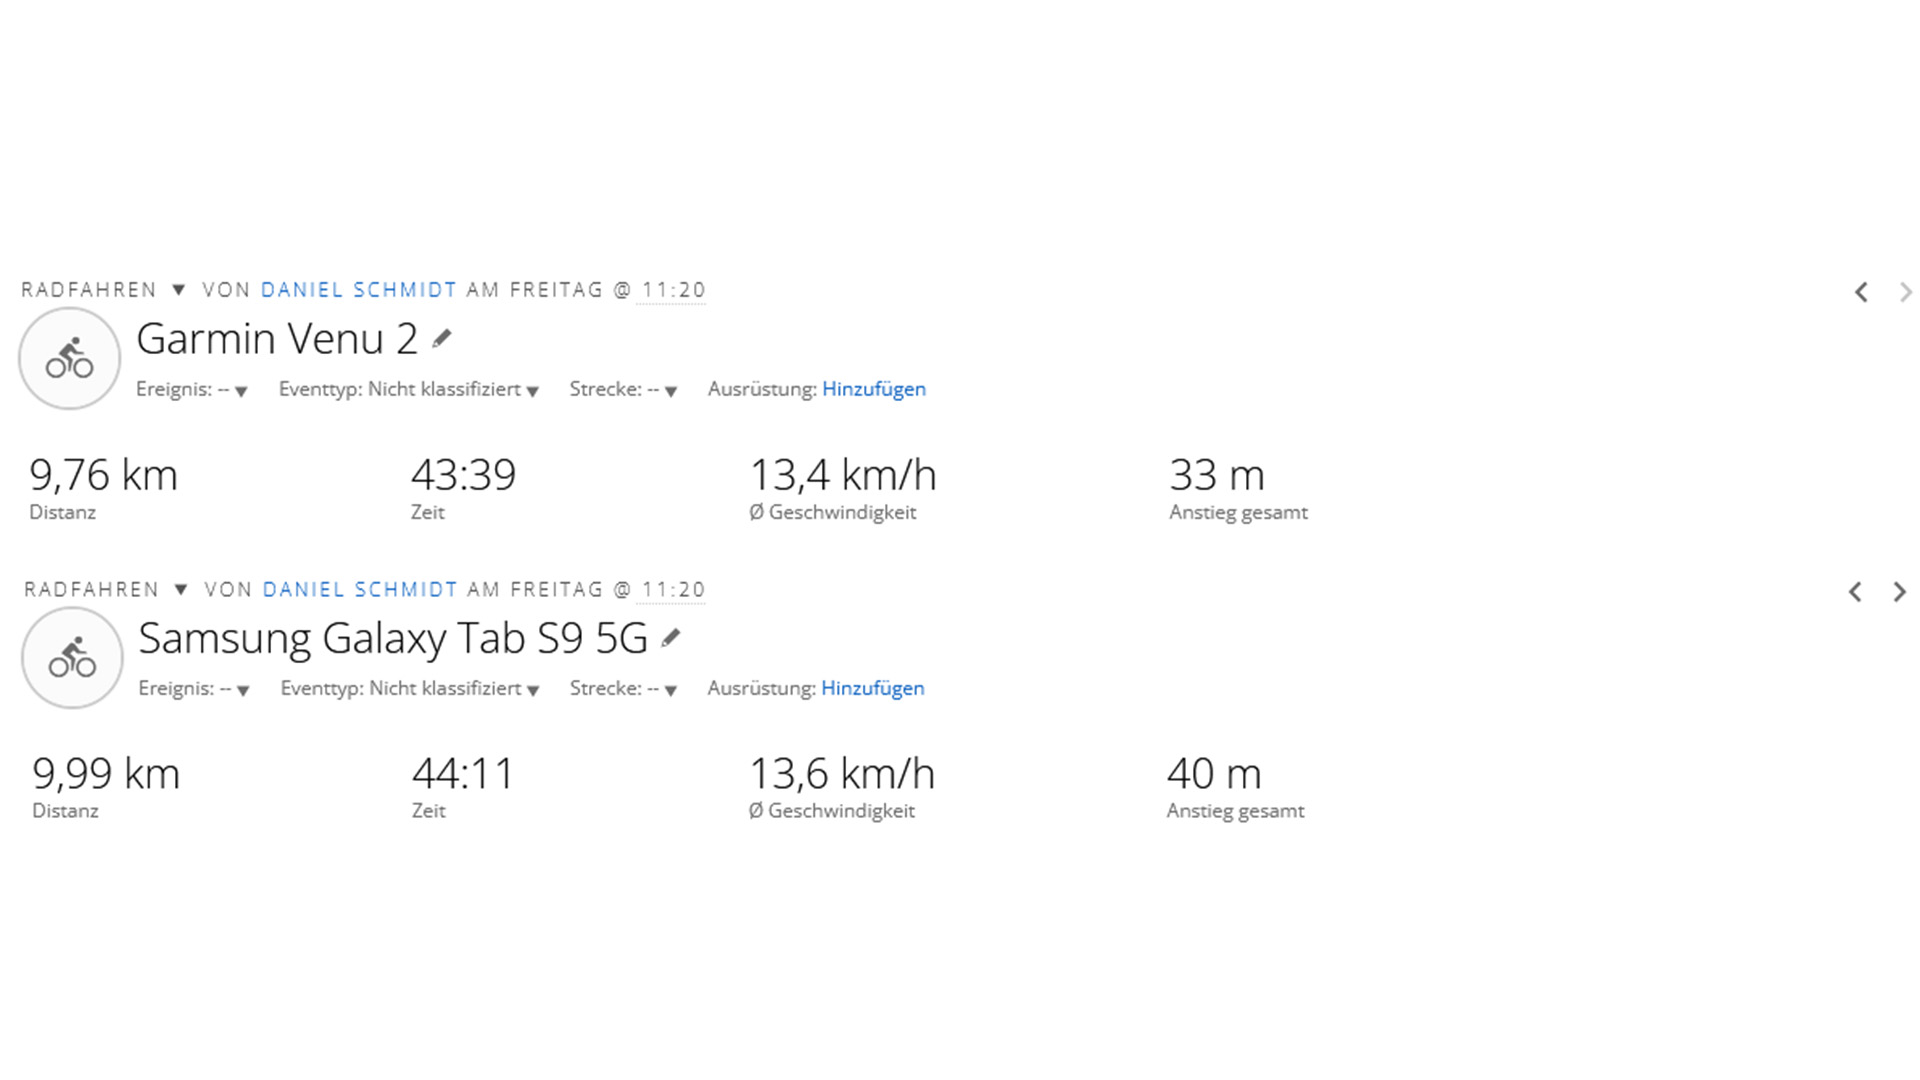Click Hinzufügen equipment link for Samsung activity
This screenshot has width=1920, height=1080.
873,688
